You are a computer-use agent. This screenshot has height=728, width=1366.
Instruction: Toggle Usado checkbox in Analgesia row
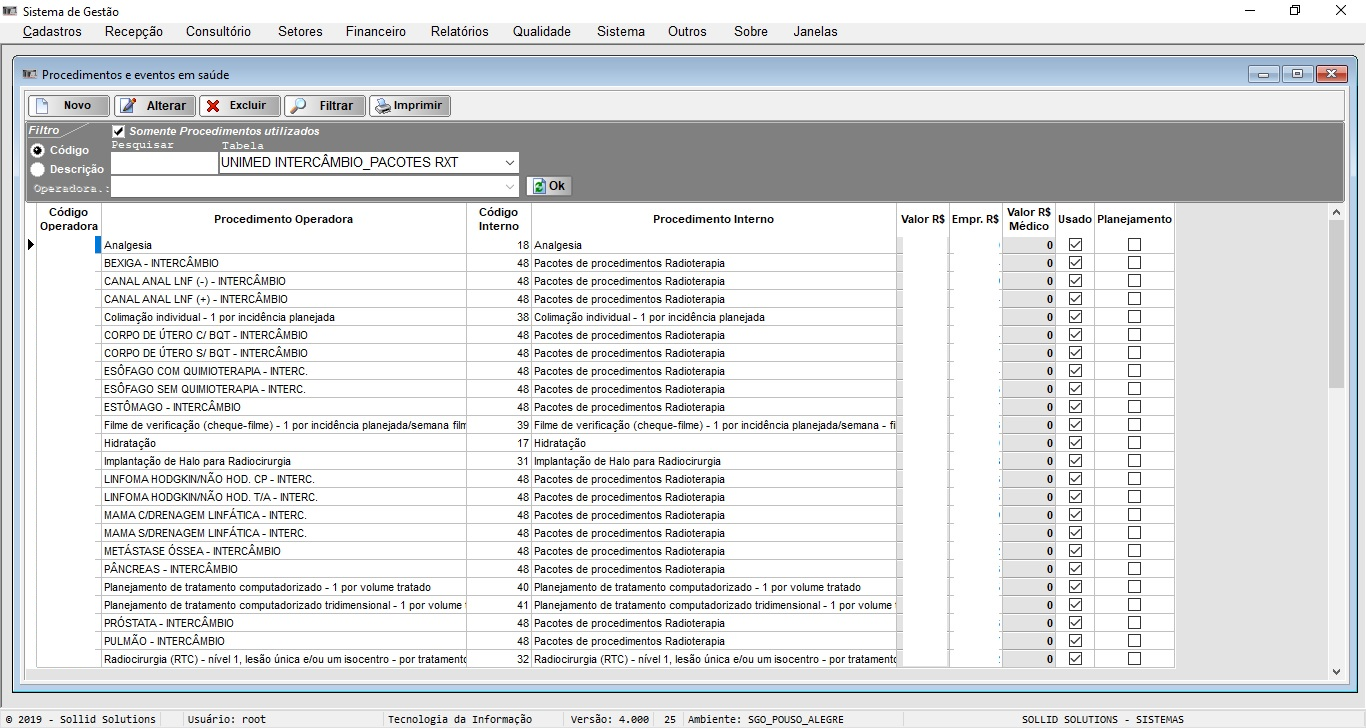tap(1075, 245)
